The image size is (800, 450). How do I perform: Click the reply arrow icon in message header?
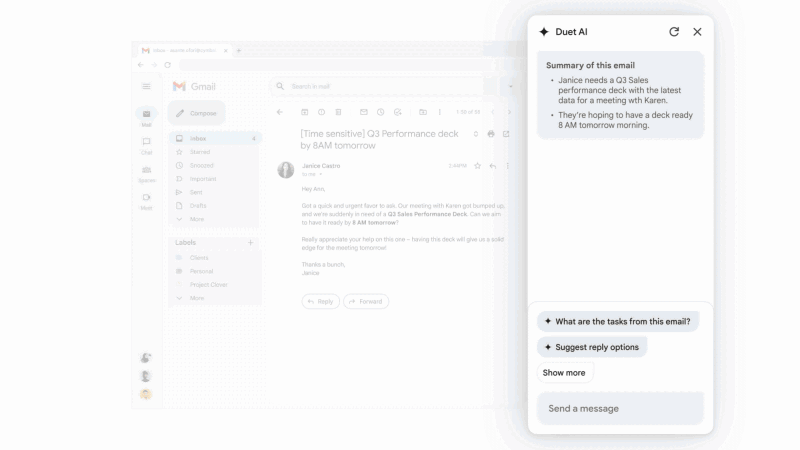(x=493, y=166)
